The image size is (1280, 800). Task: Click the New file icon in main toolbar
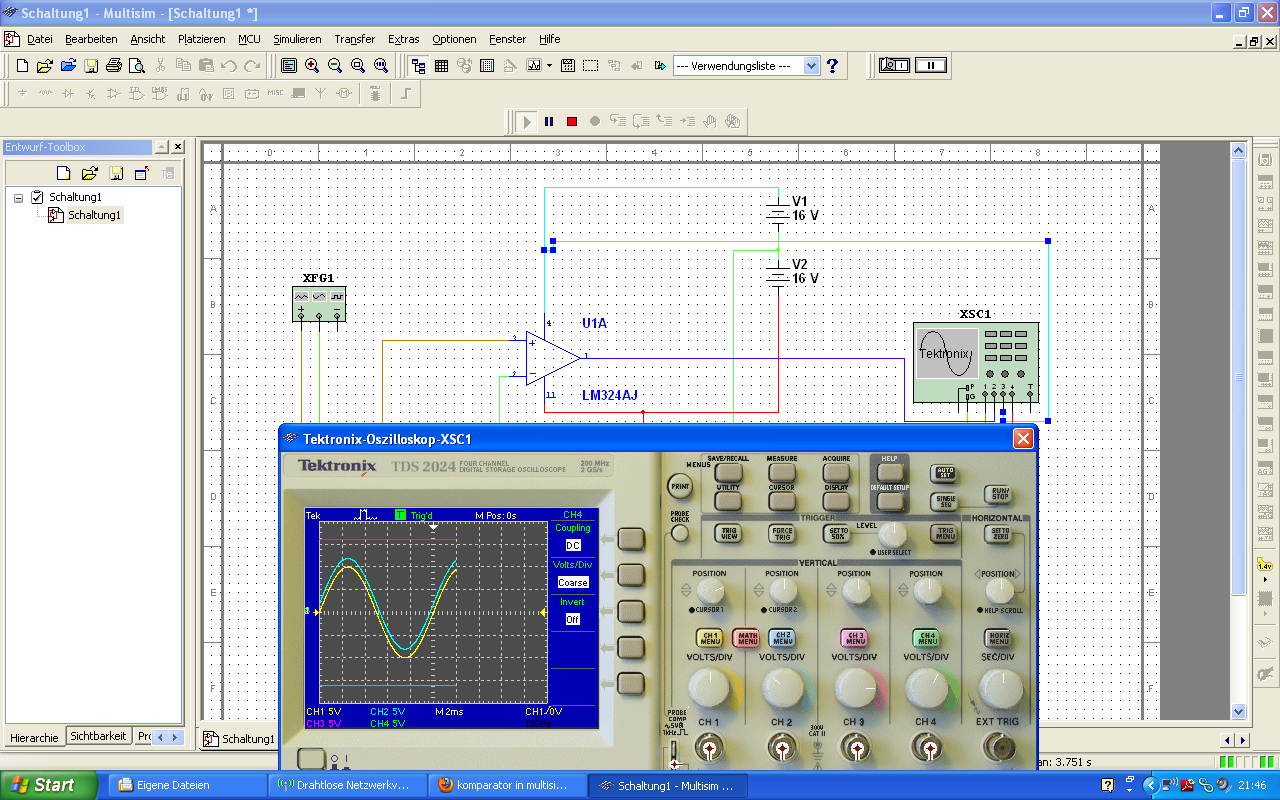22,66
